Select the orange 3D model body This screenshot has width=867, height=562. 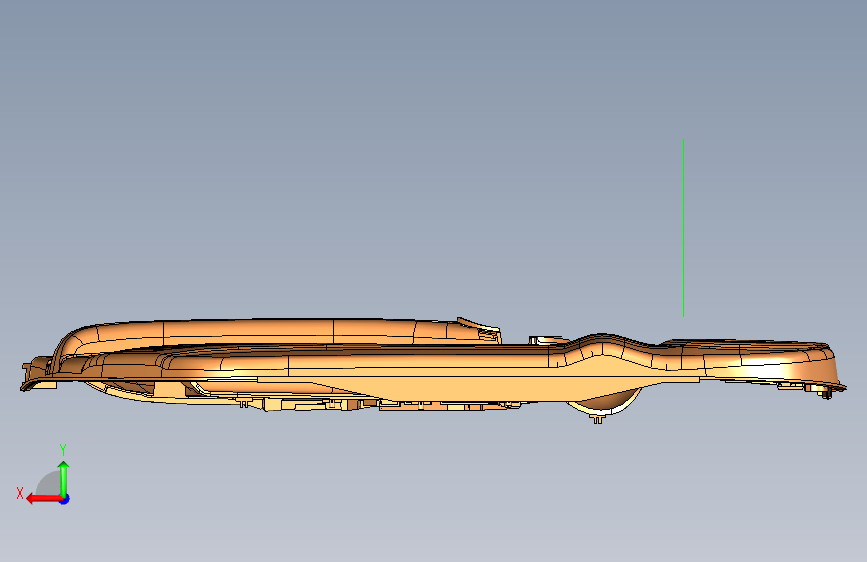[434, 370]
